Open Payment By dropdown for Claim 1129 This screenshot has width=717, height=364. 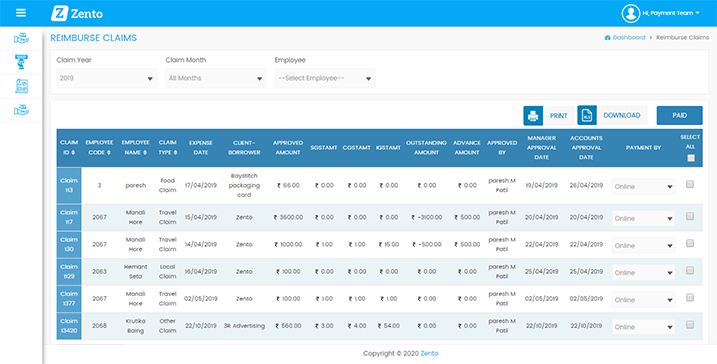point(643,272)
